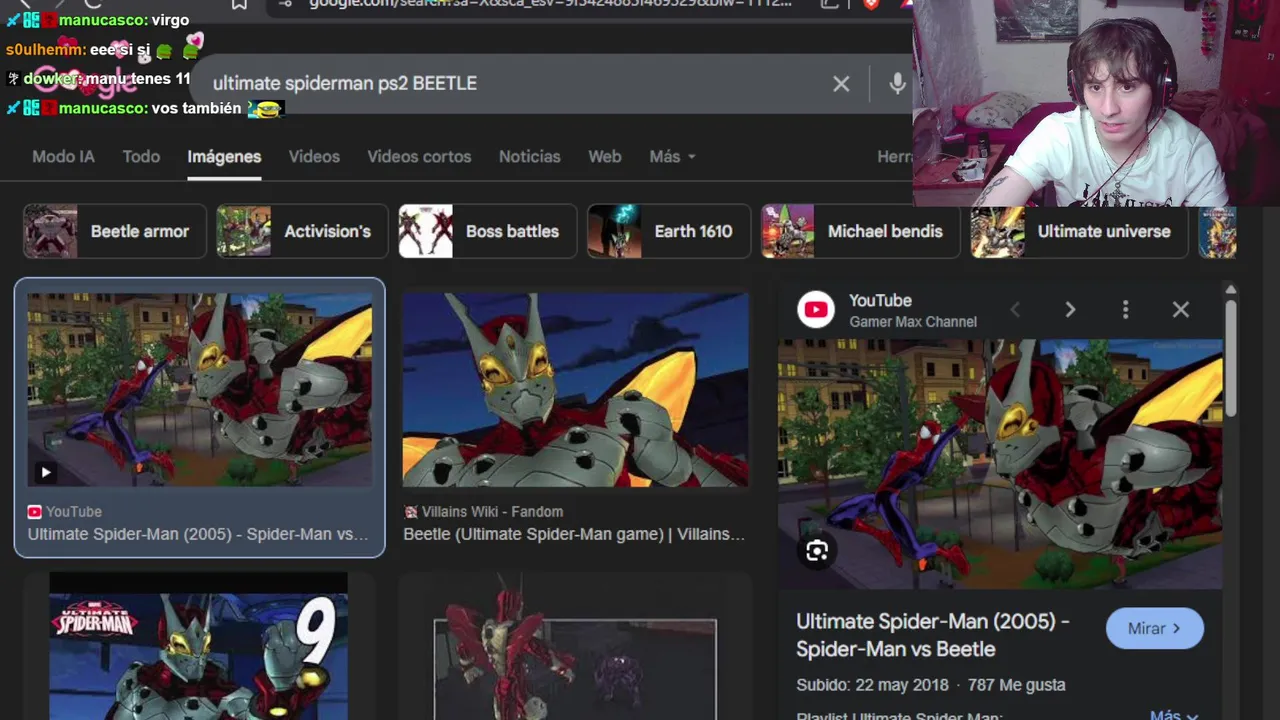Click the partially visible Herramientas button
The height and width of the screenshot is (720, 1280).
[895, 157]
